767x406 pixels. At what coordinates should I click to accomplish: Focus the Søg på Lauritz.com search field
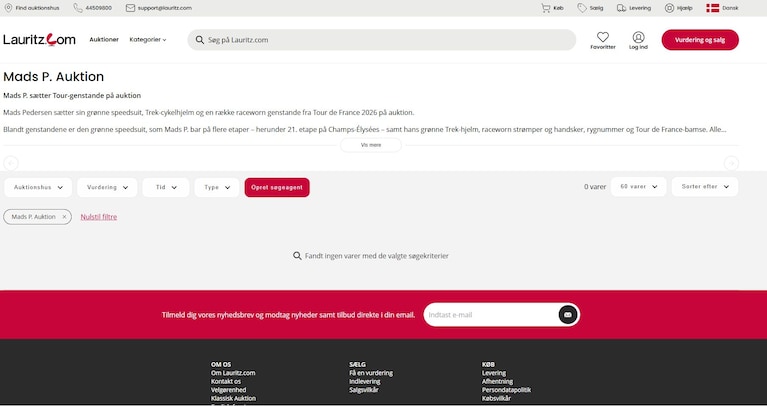tap(382, 40)
